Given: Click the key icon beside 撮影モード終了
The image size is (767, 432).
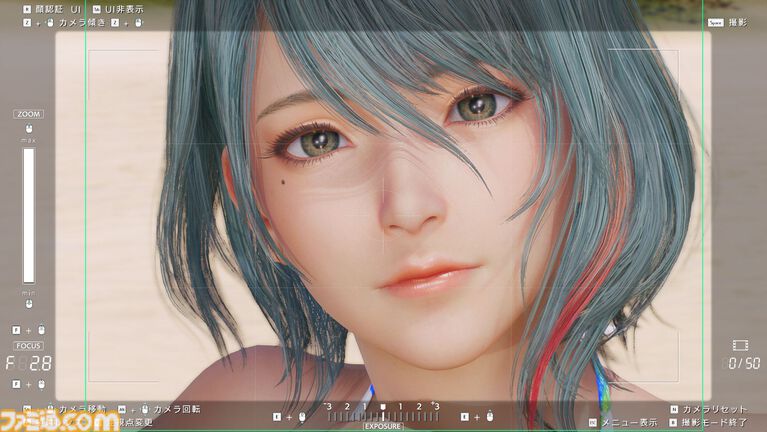Looking at the screenshot, I should click(673, 422).
